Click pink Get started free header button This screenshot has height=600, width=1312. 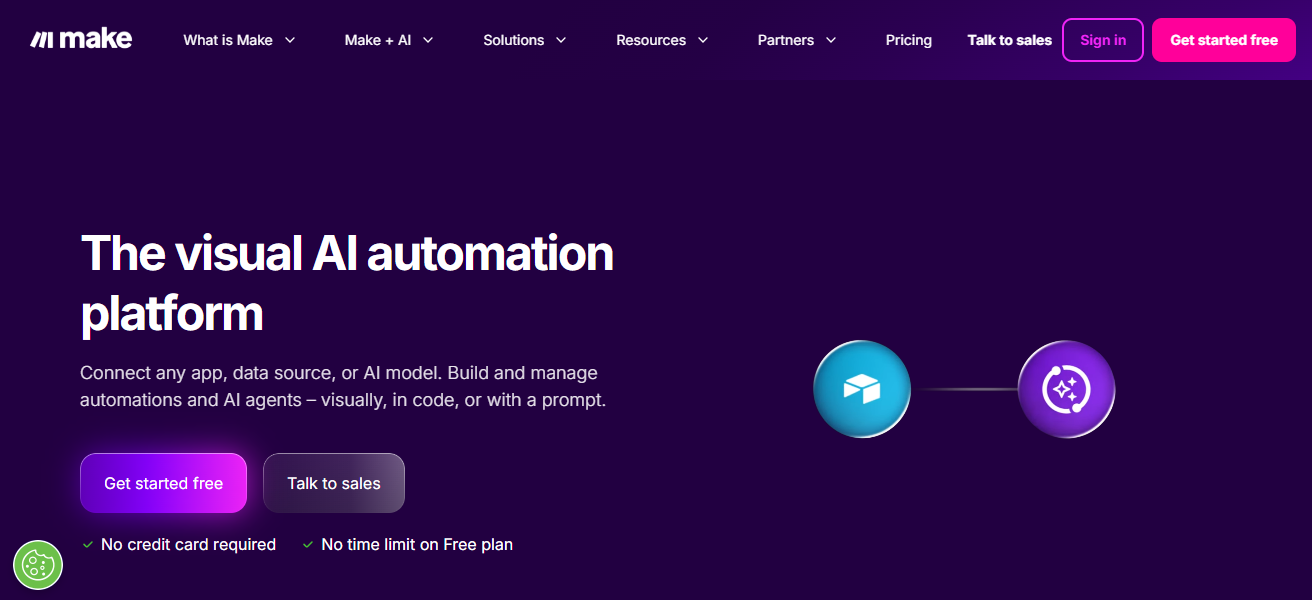1224,40
